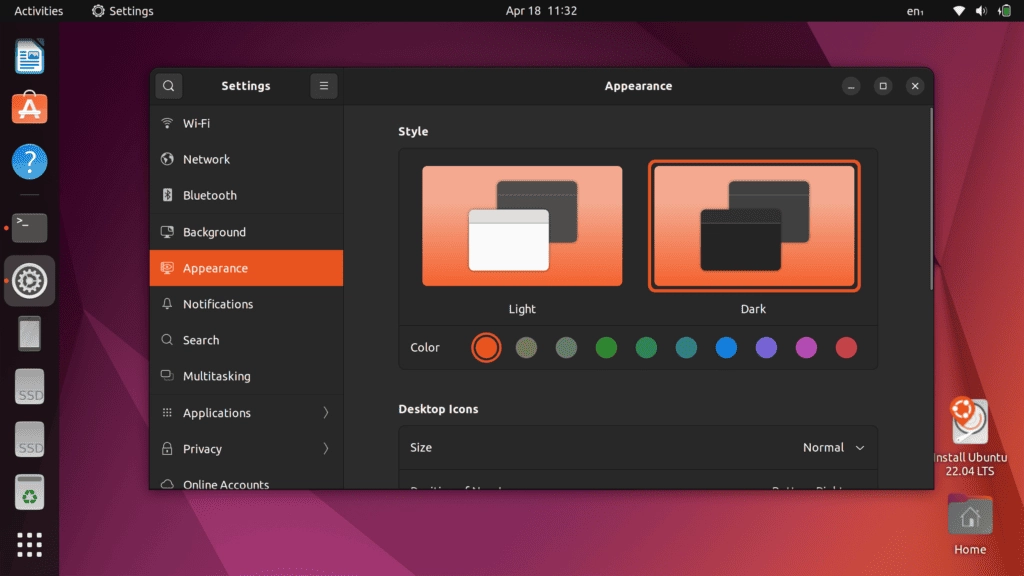Select the olive green accent color

click(606, 347)
